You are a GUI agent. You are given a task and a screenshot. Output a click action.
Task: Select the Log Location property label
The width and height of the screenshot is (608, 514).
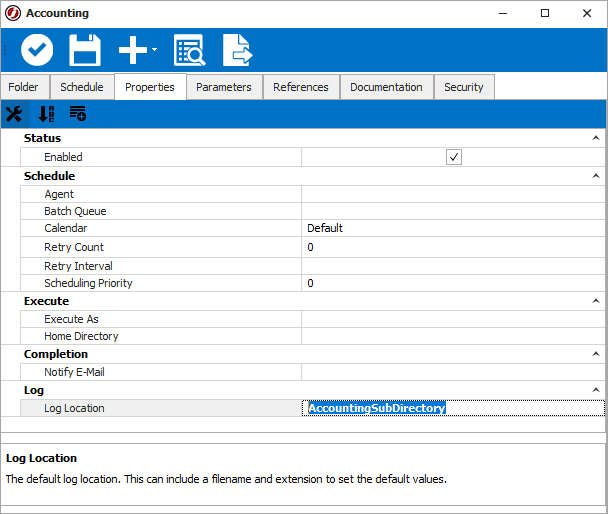tap(74, 408)
